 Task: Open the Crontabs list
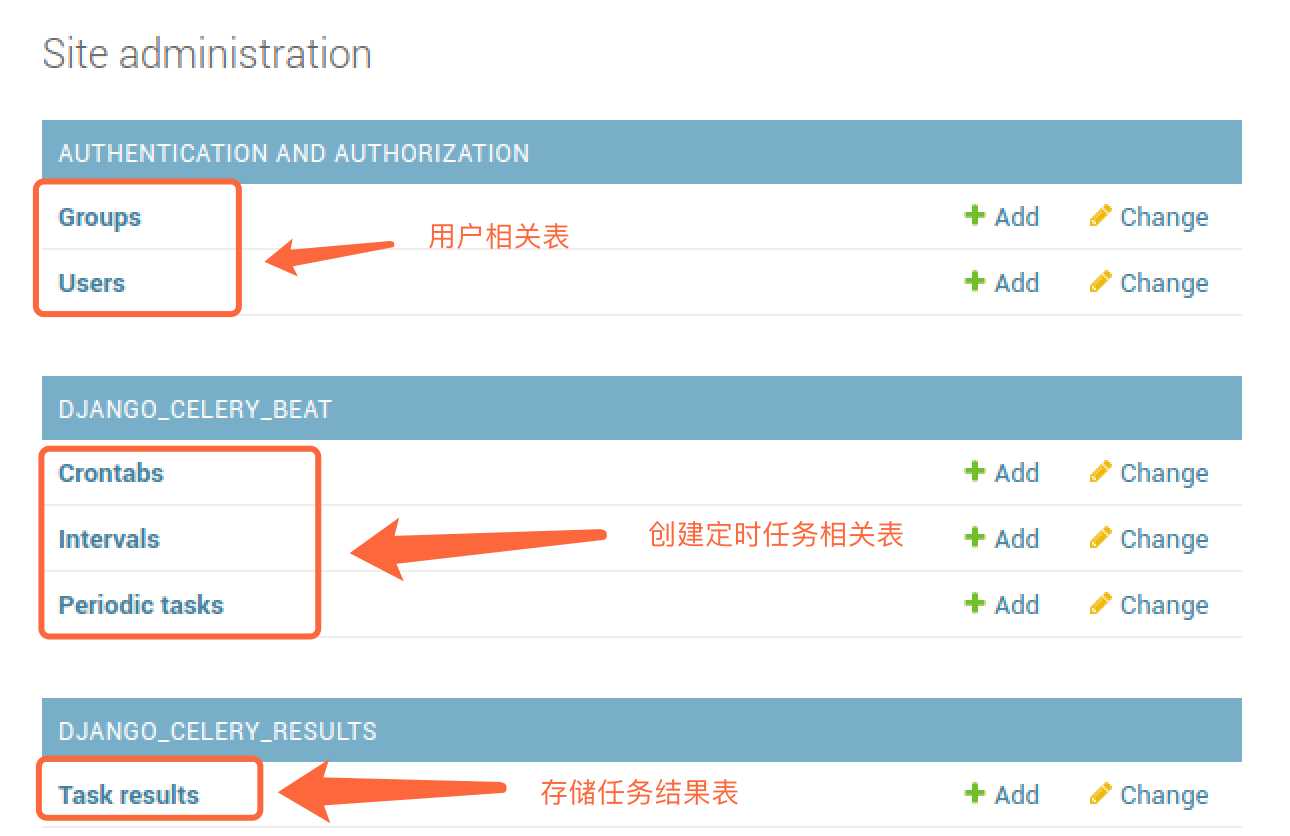(x=111, y=473)
